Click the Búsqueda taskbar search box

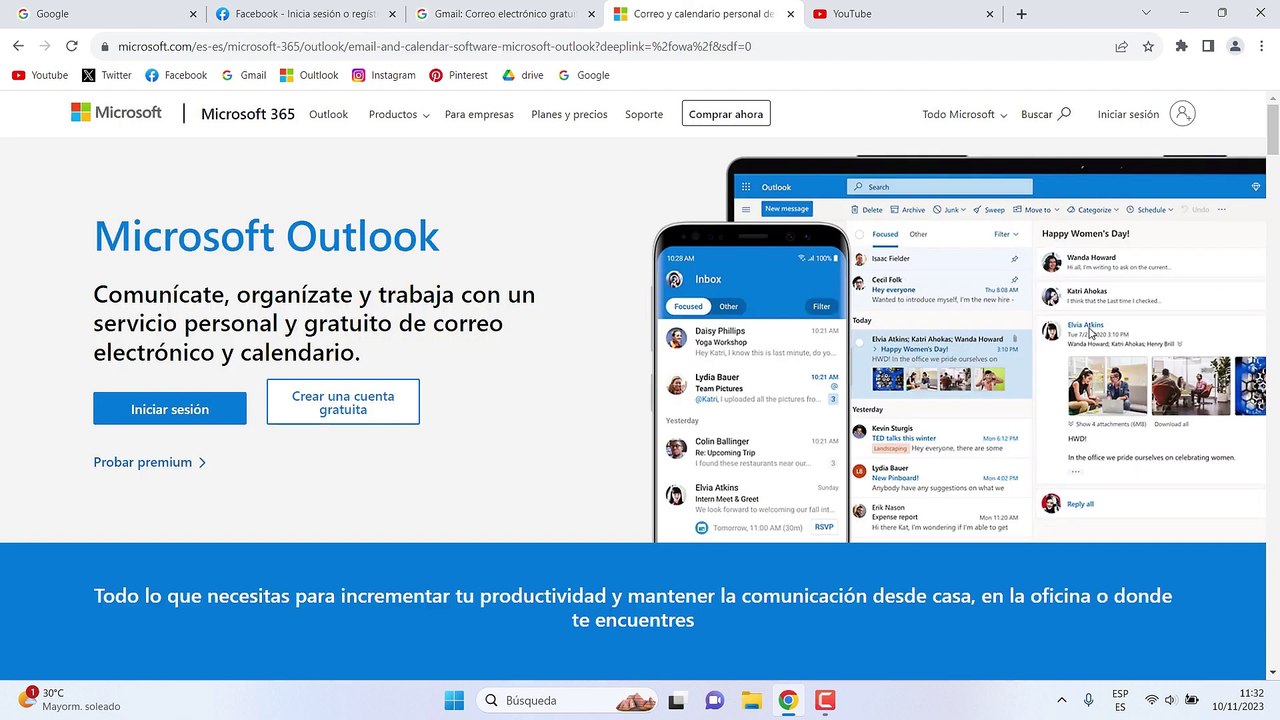click(x=566, y=700)
